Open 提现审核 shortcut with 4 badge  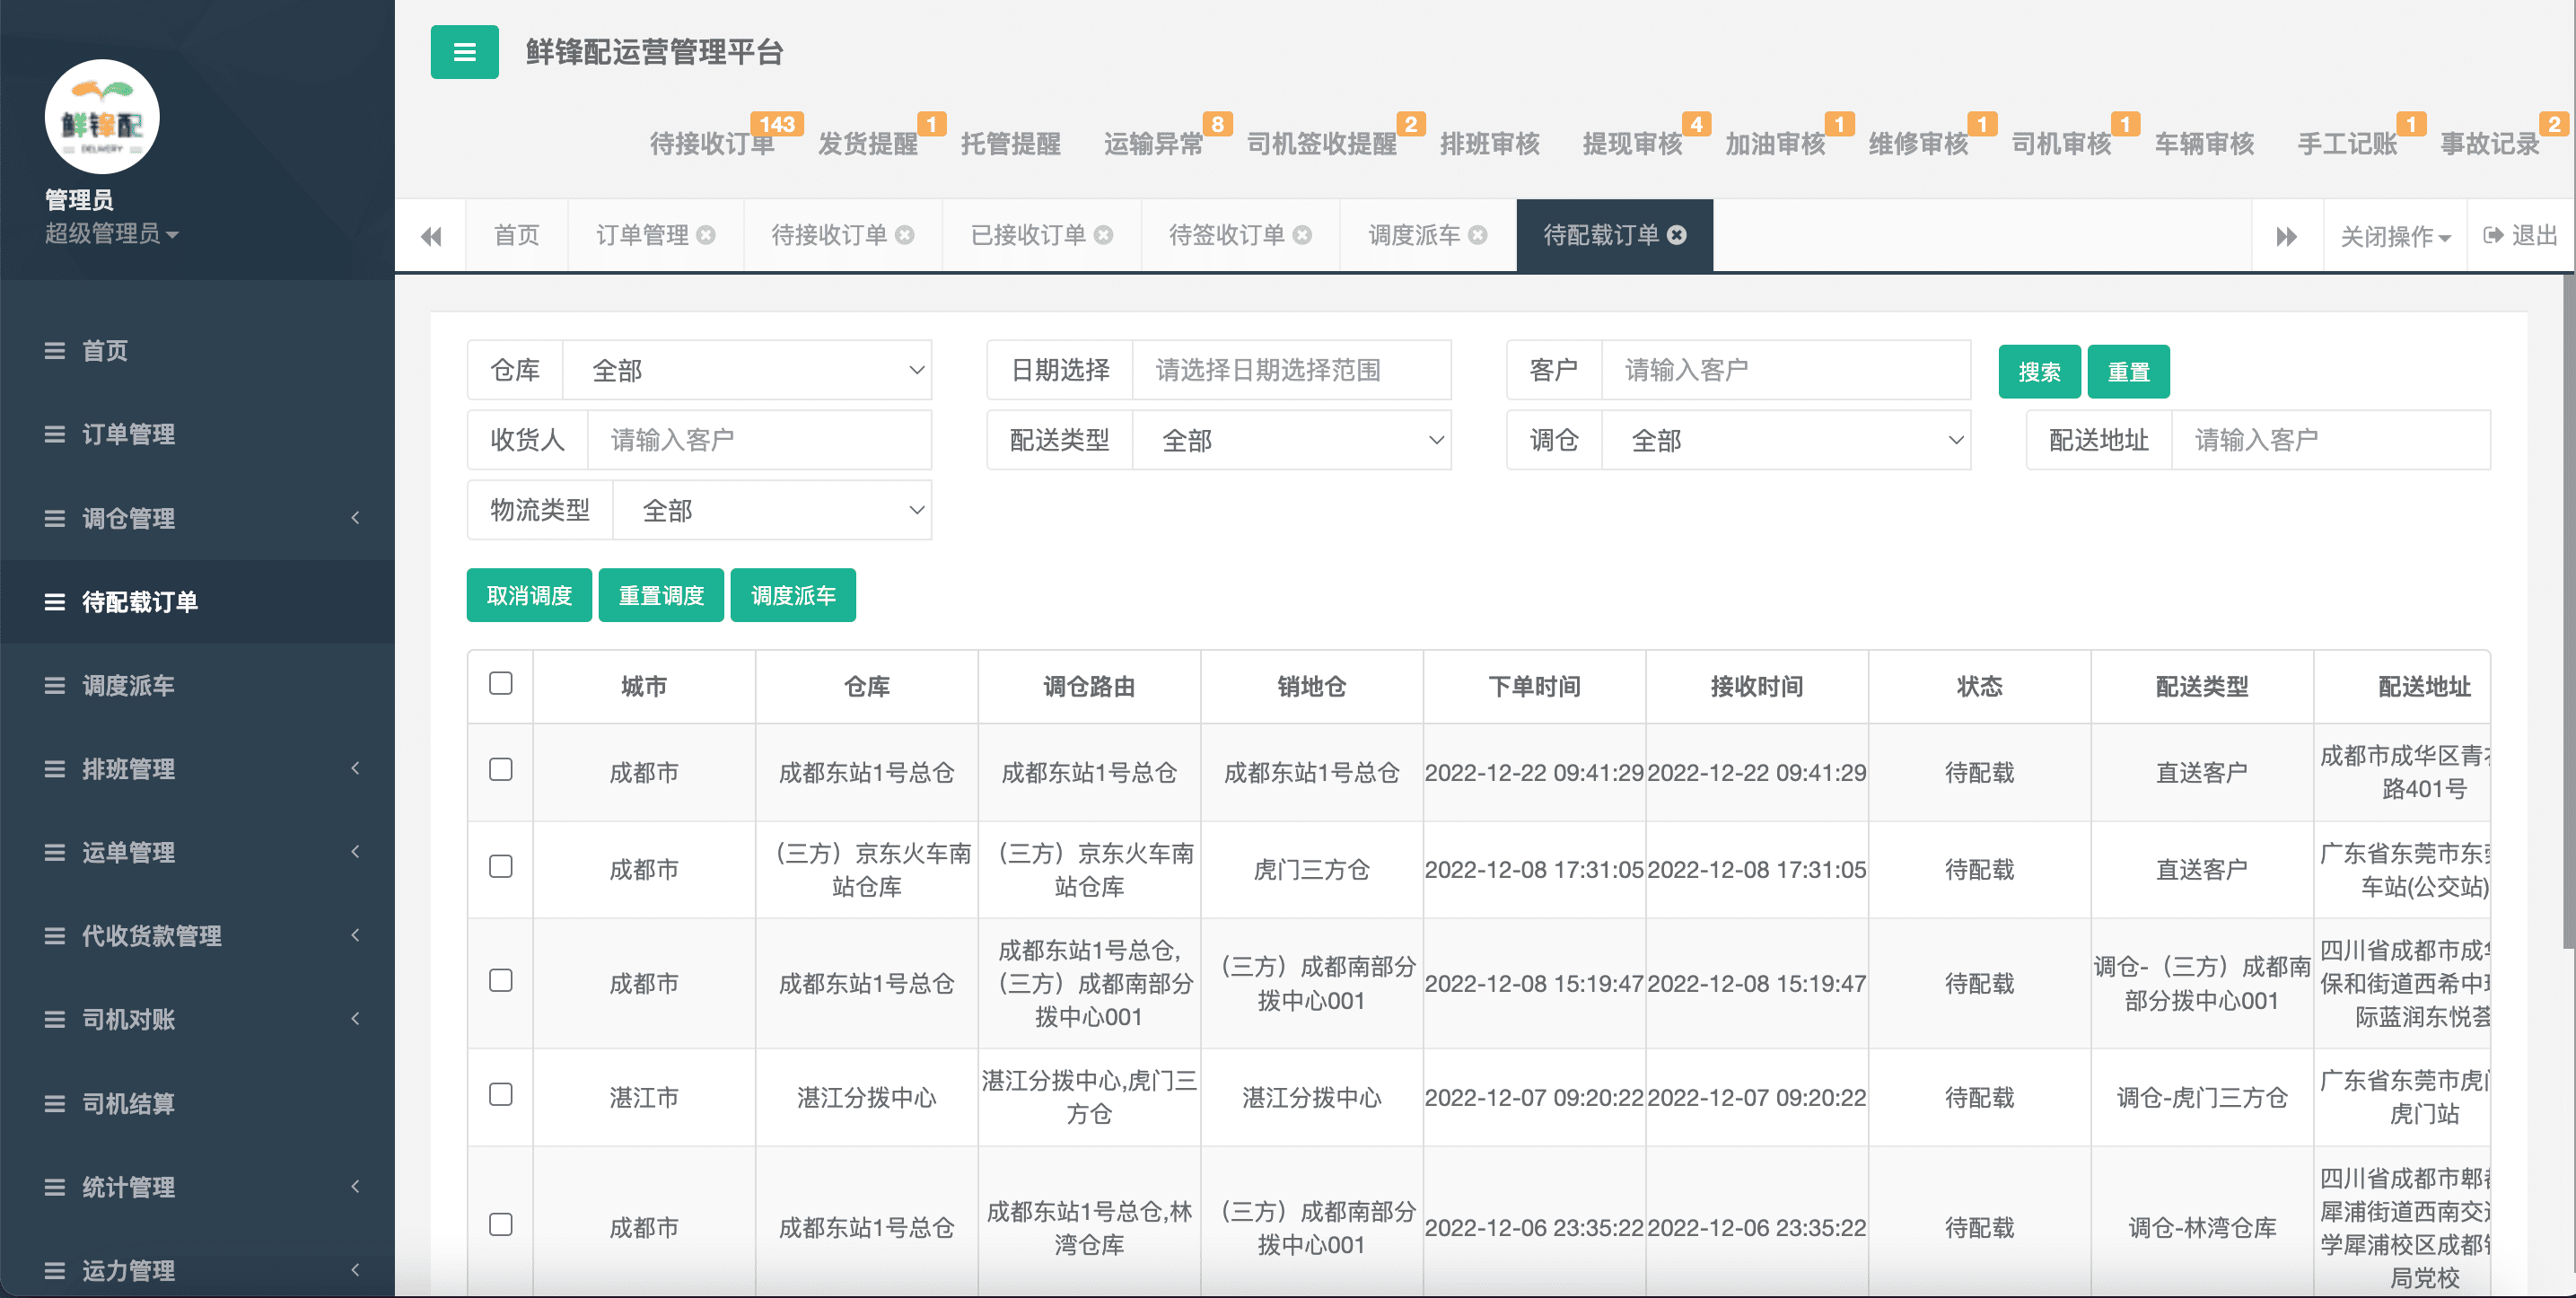tap(1633, 144)
